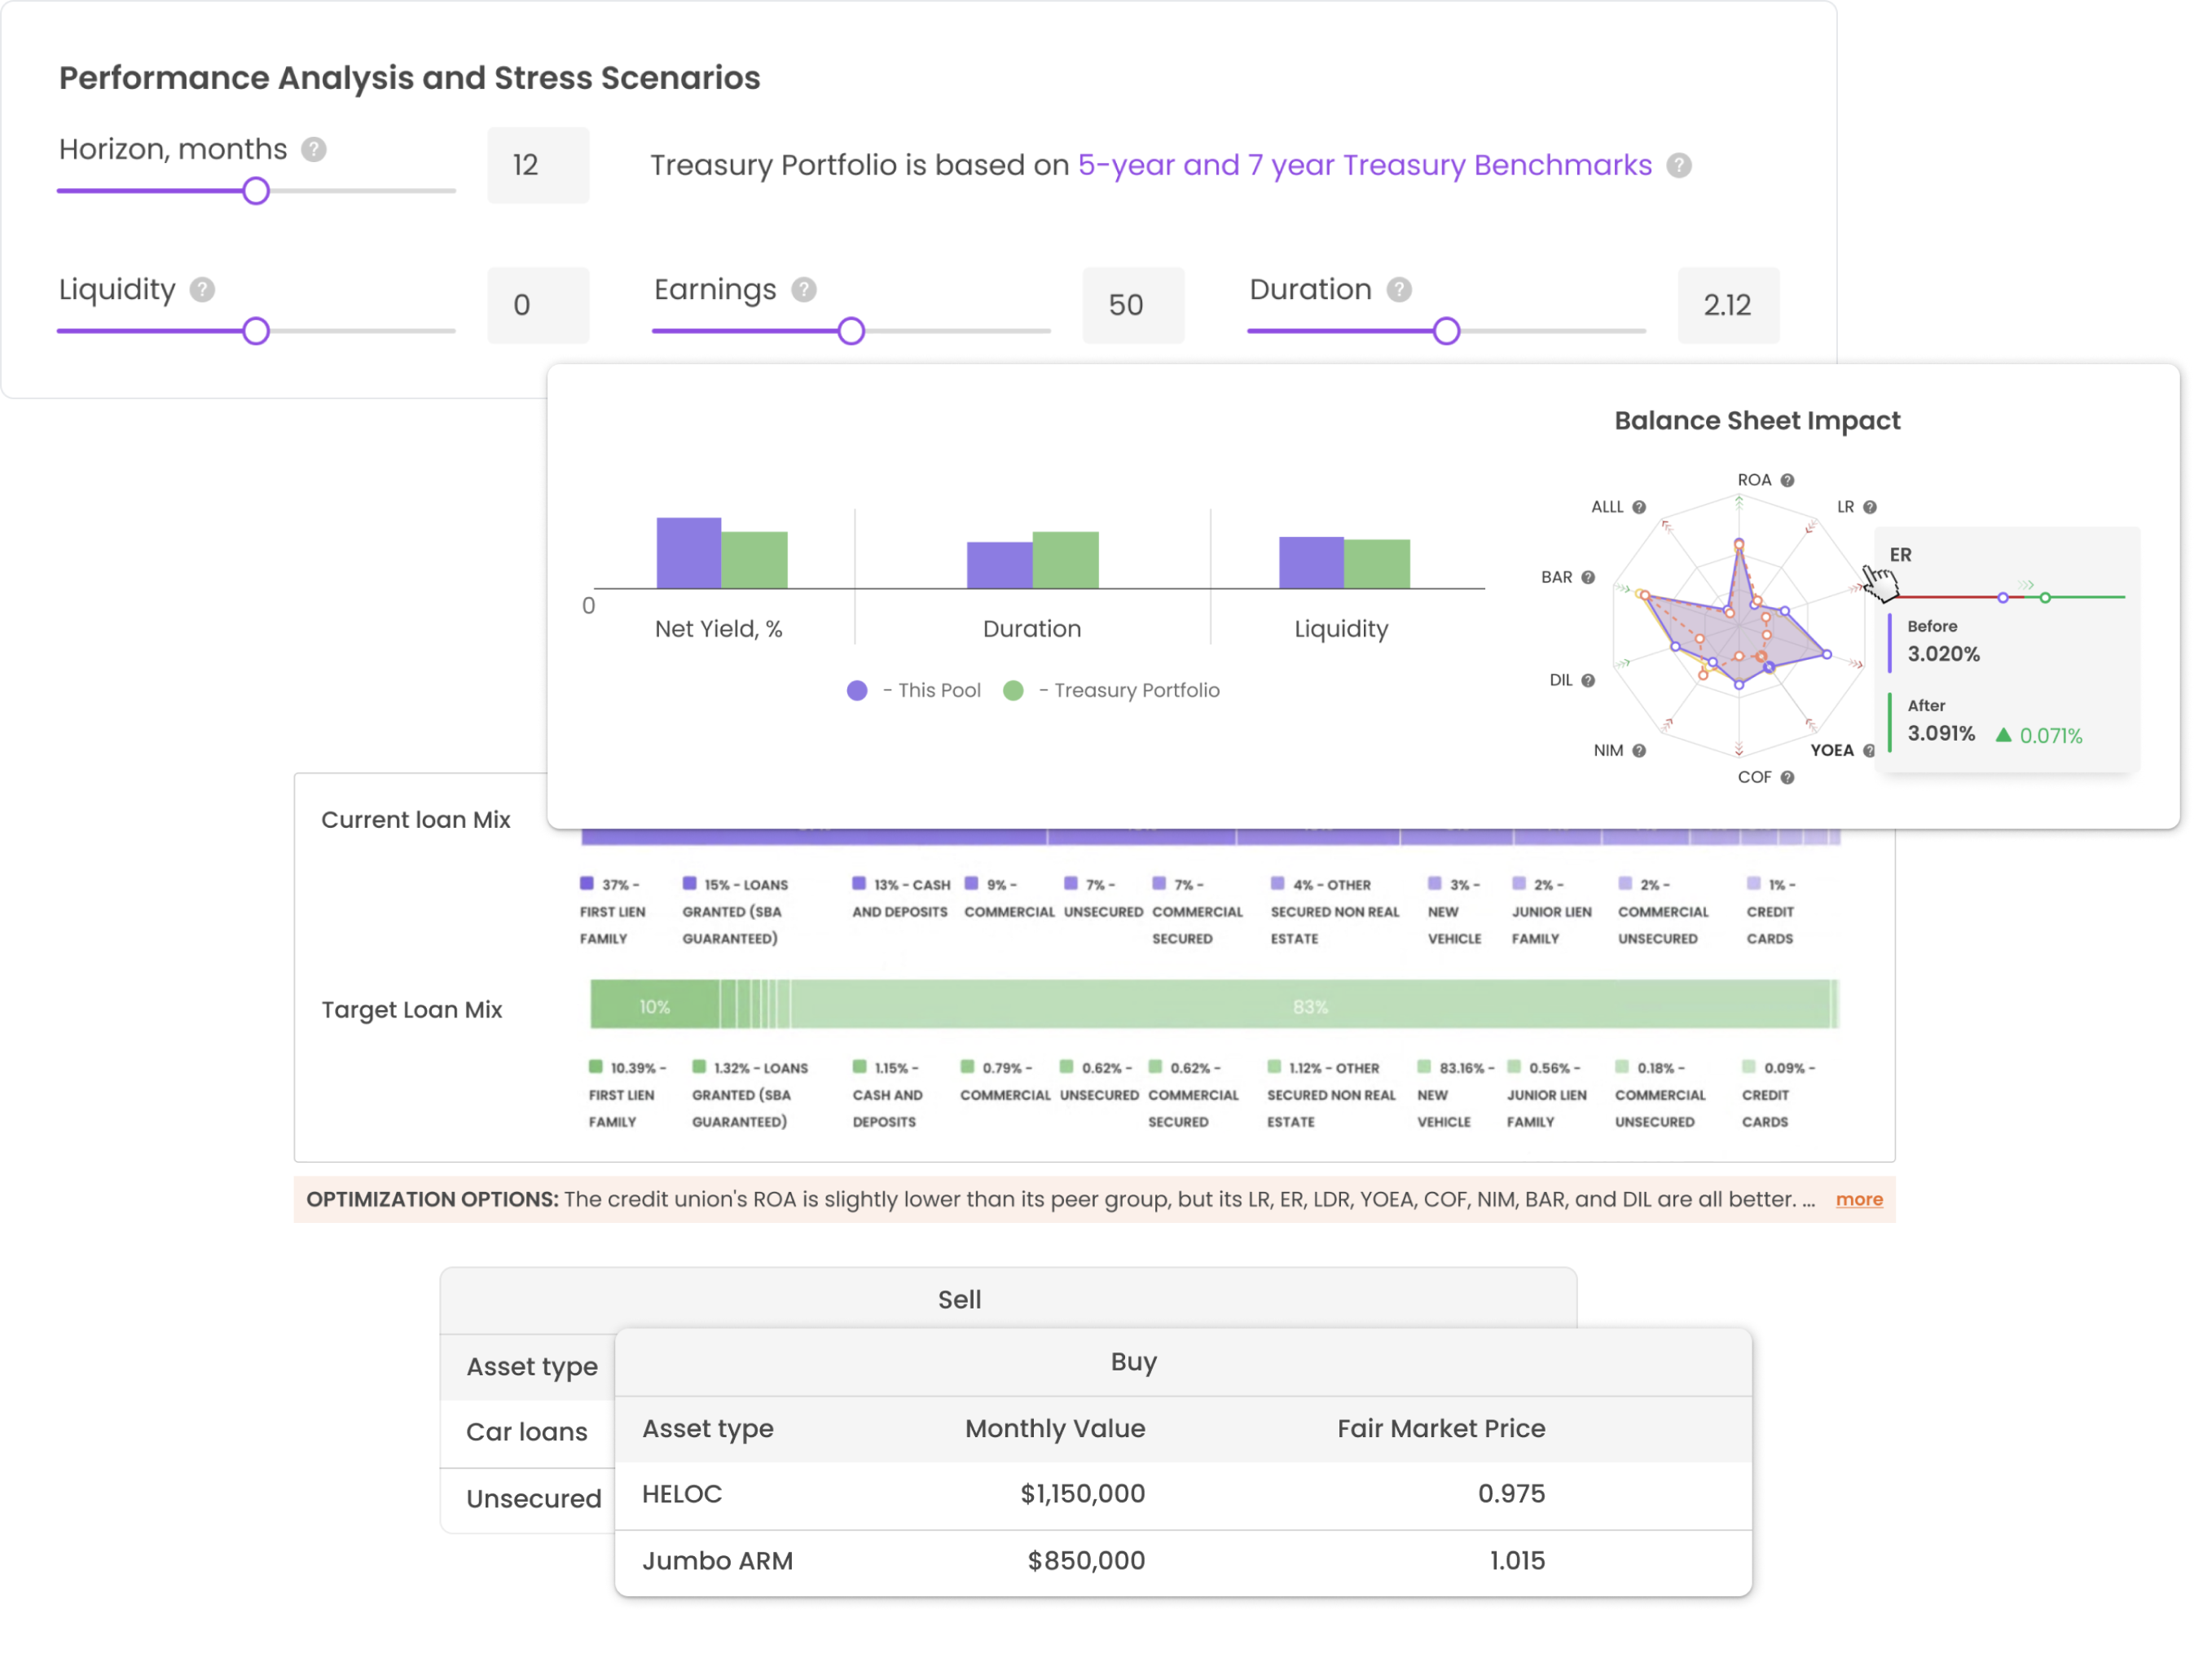Click ROA help icon on radar chart
The height and width of the screenshot is (1680, 2194).
tap(1787, 480)
